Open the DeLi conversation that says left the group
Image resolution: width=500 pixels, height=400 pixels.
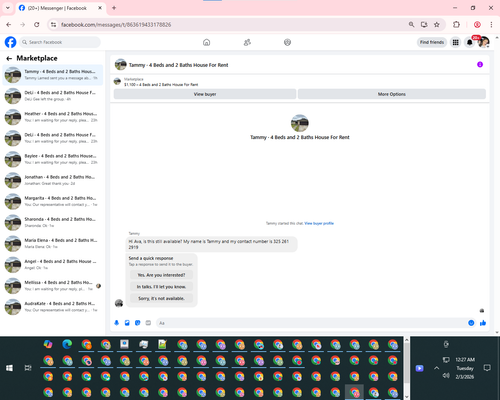coord(53,96)
